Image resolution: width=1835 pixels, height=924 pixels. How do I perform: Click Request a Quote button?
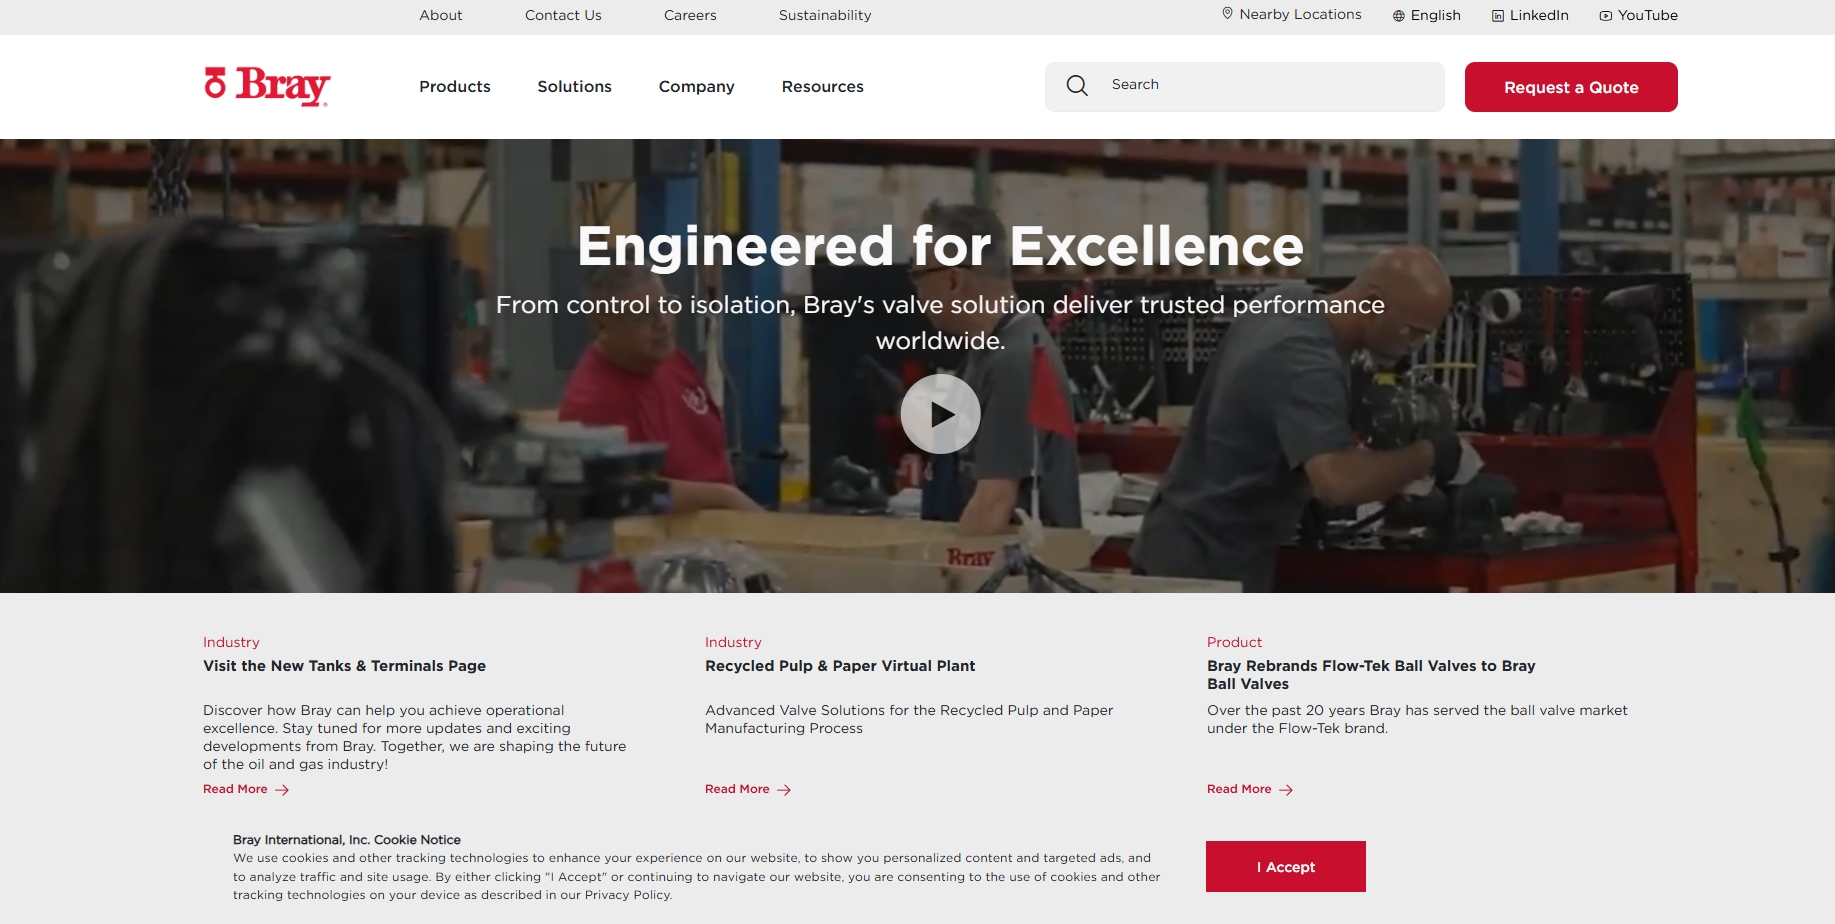1571,87
